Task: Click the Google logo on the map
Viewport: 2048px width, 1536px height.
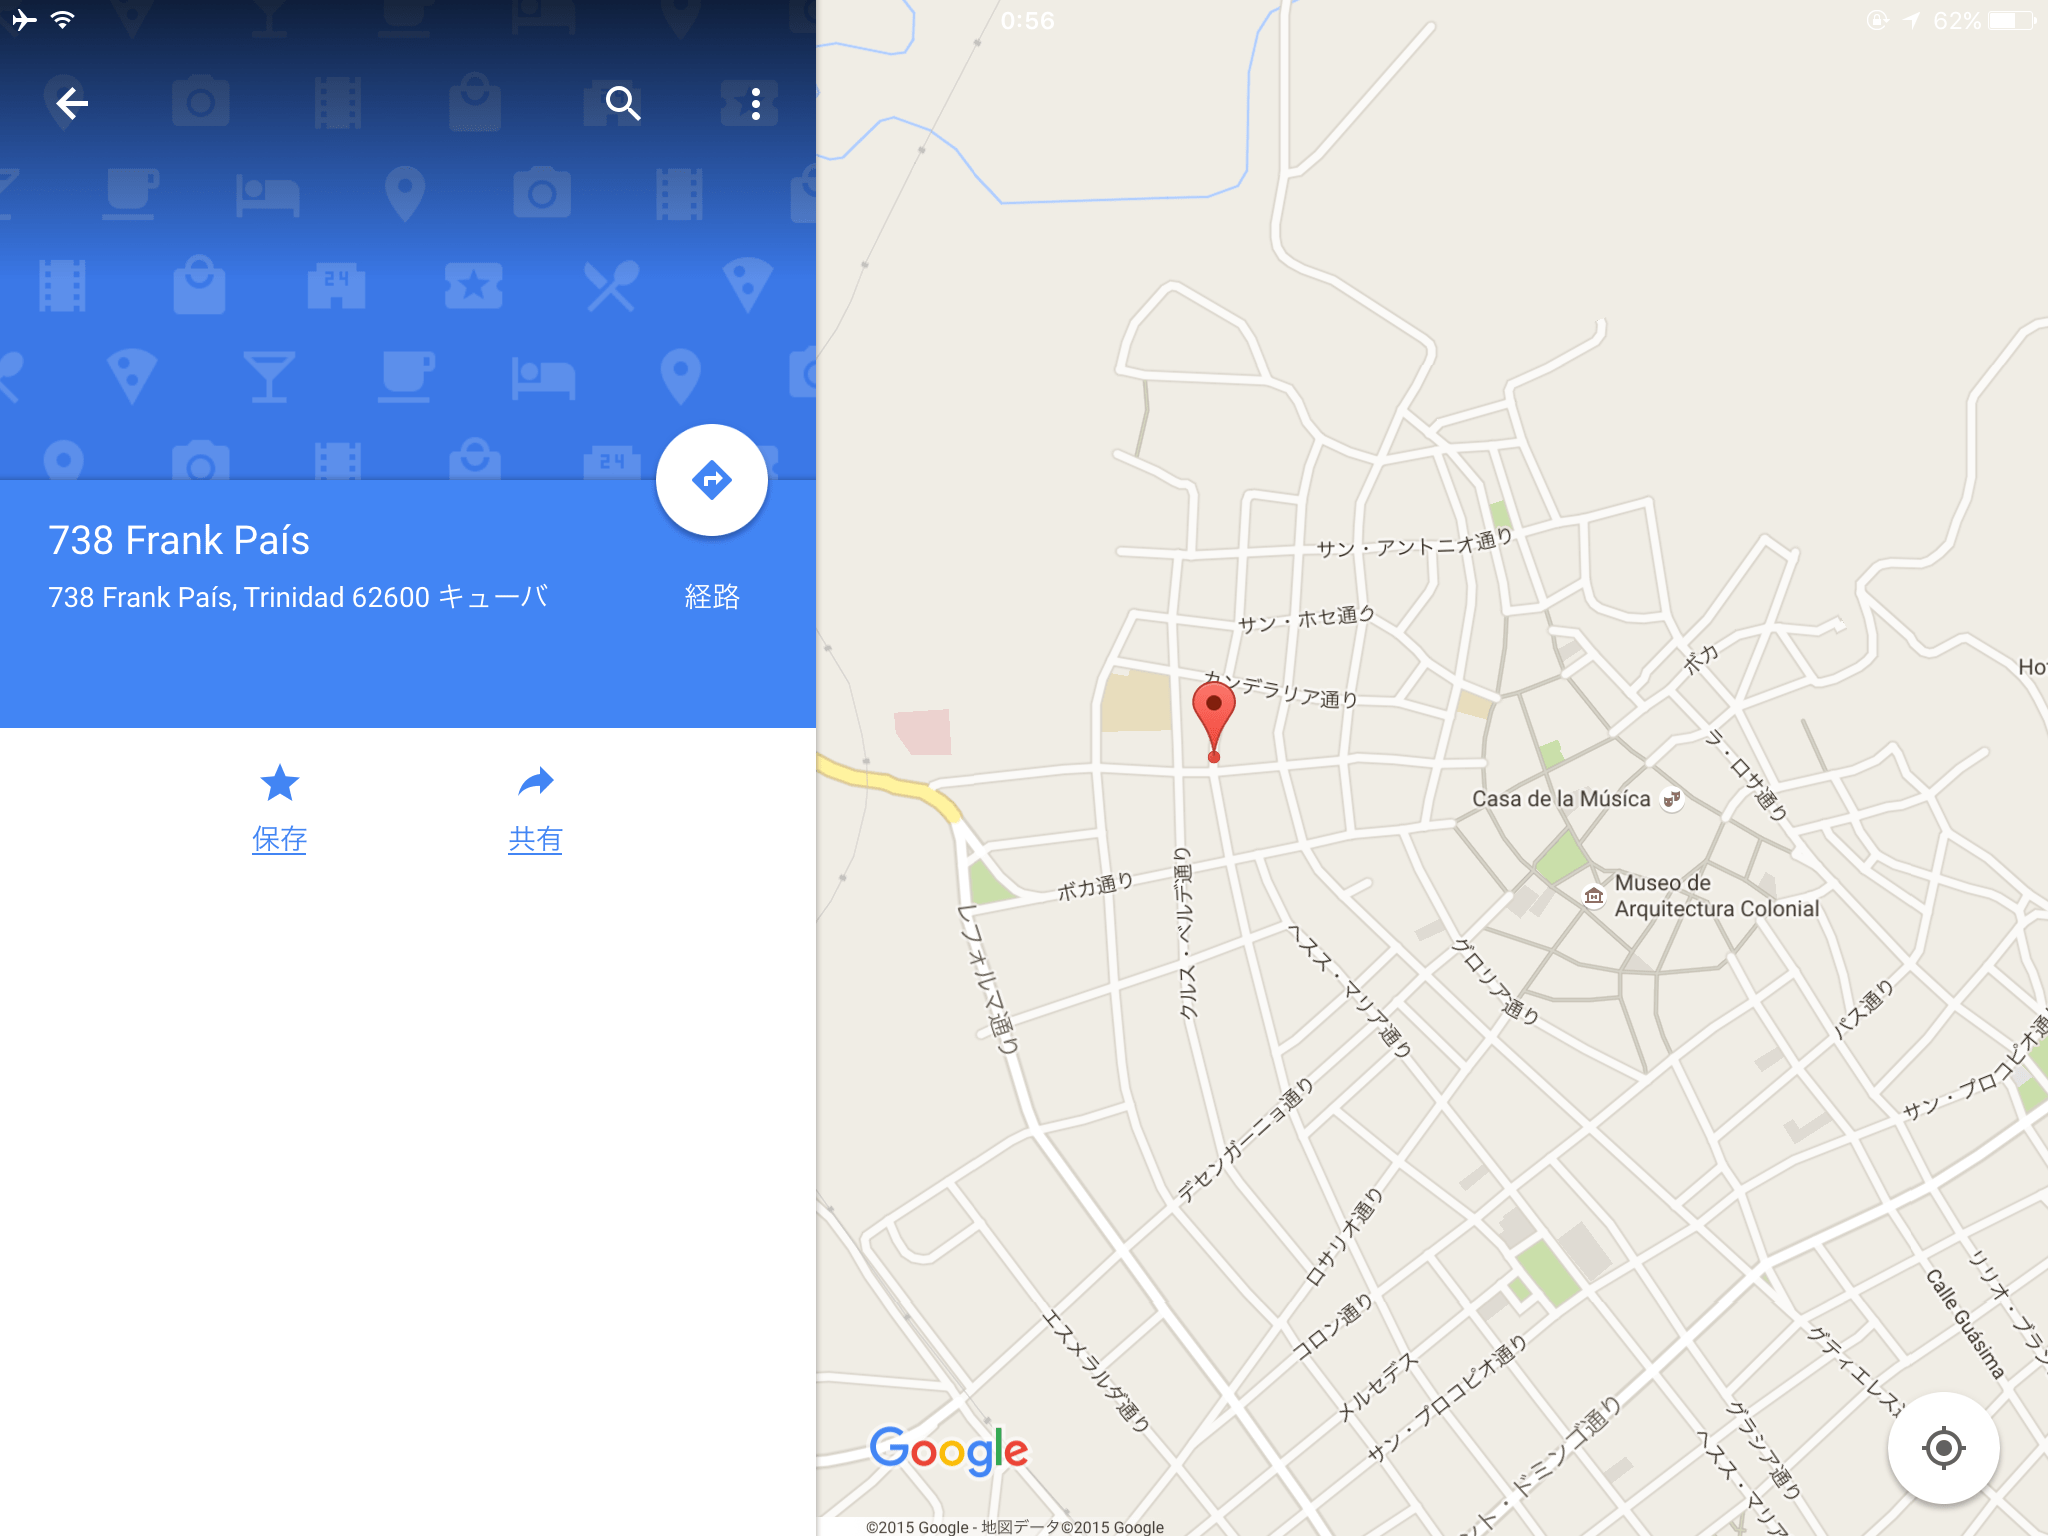Action: (x=948, y=1451)
